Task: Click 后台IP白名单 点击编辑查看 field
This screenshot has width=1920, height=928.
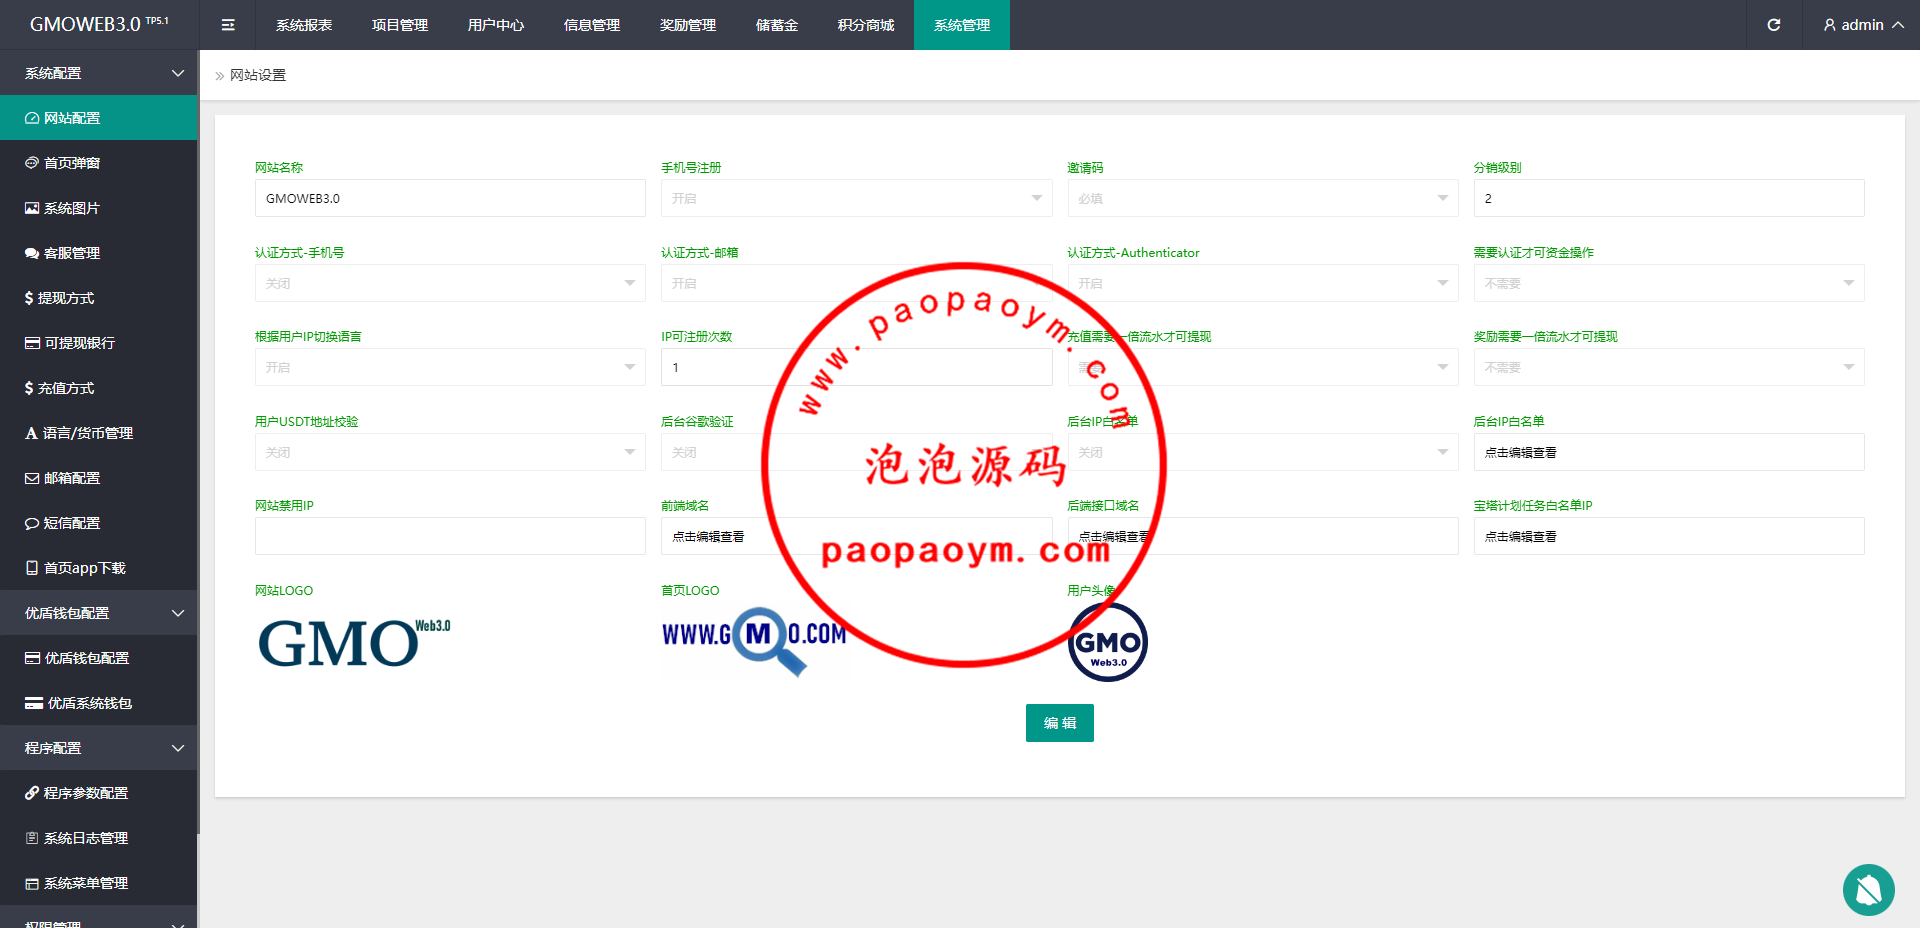Action: tap(1669, 452)
